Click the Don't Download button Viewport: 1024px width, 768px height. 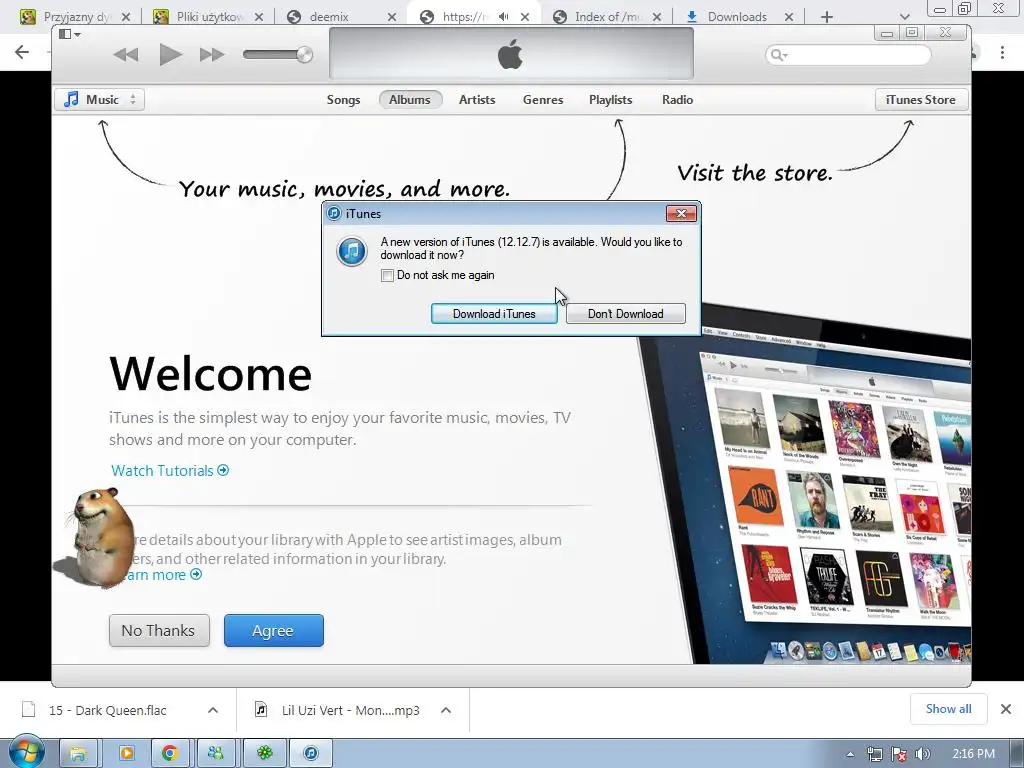point(626,313)
